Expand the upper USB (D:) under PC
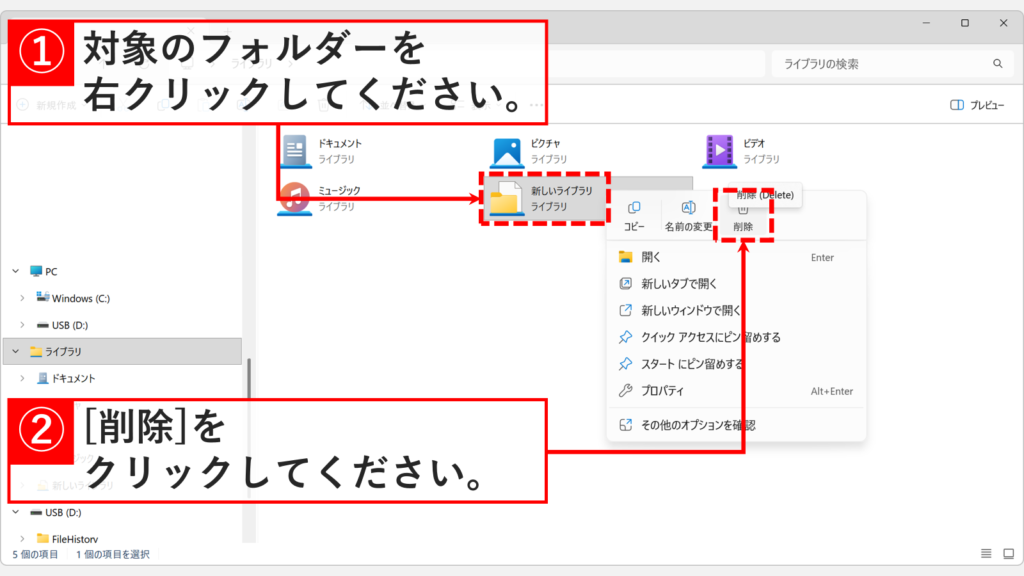Screen dimensions: 1024x576 [22, 325]
